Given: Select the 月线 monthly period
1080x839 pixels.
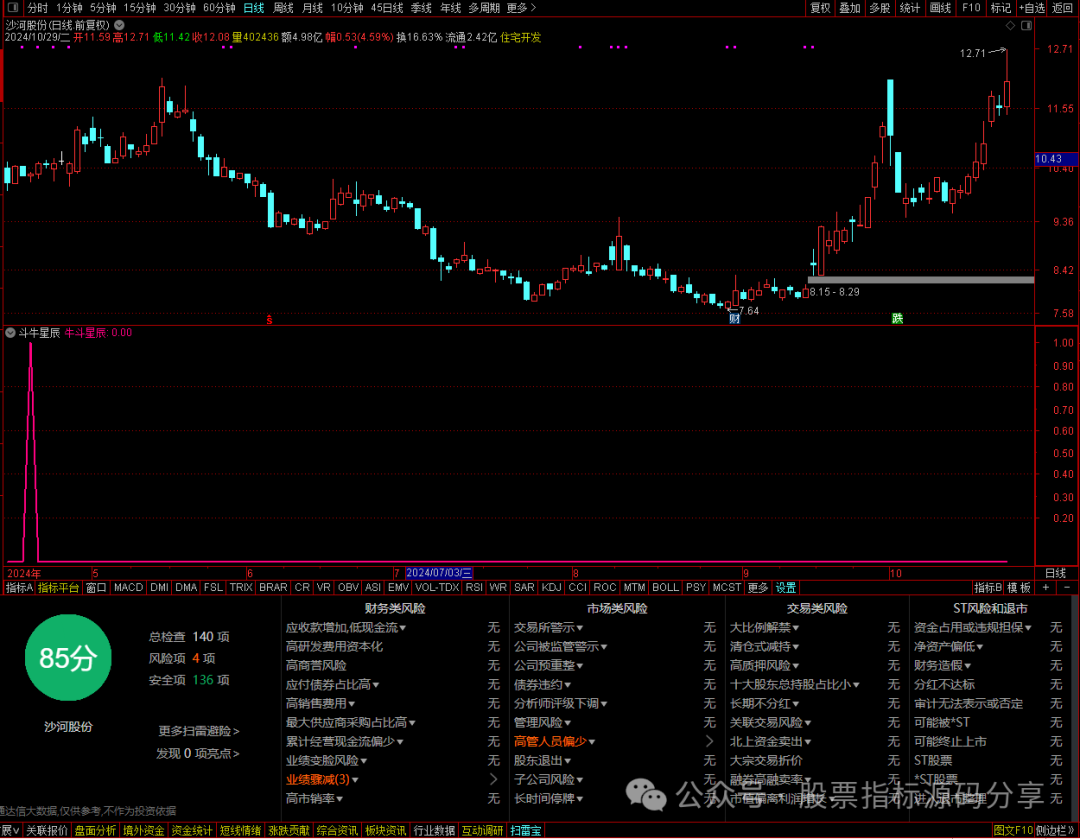Looking at the screenshot, I should coord(313,8).
